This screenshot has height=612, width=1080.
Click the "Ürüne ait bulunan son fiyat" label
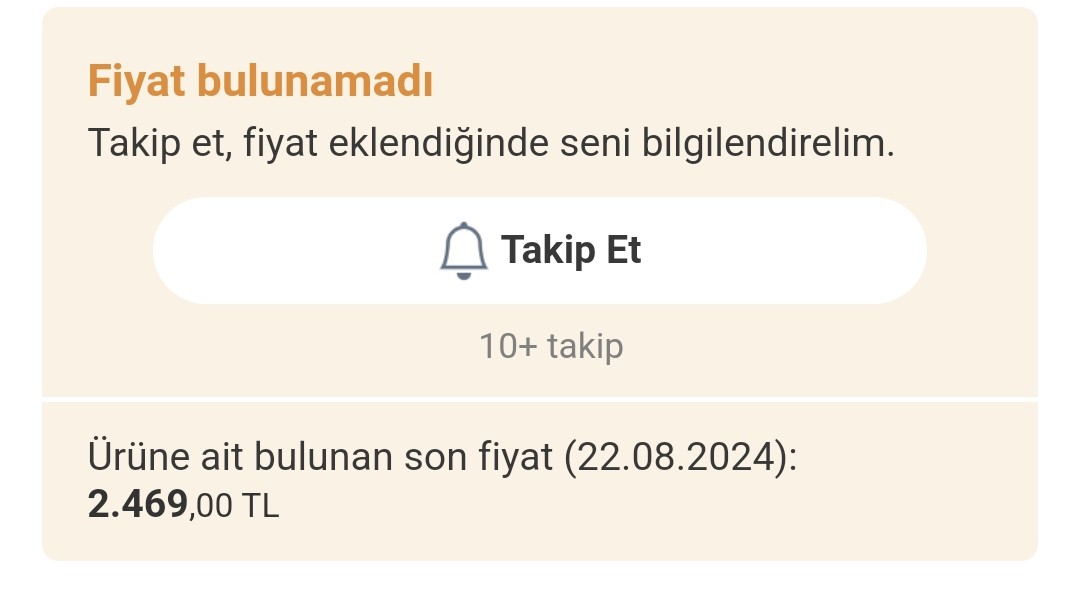[x=320, y=458]
